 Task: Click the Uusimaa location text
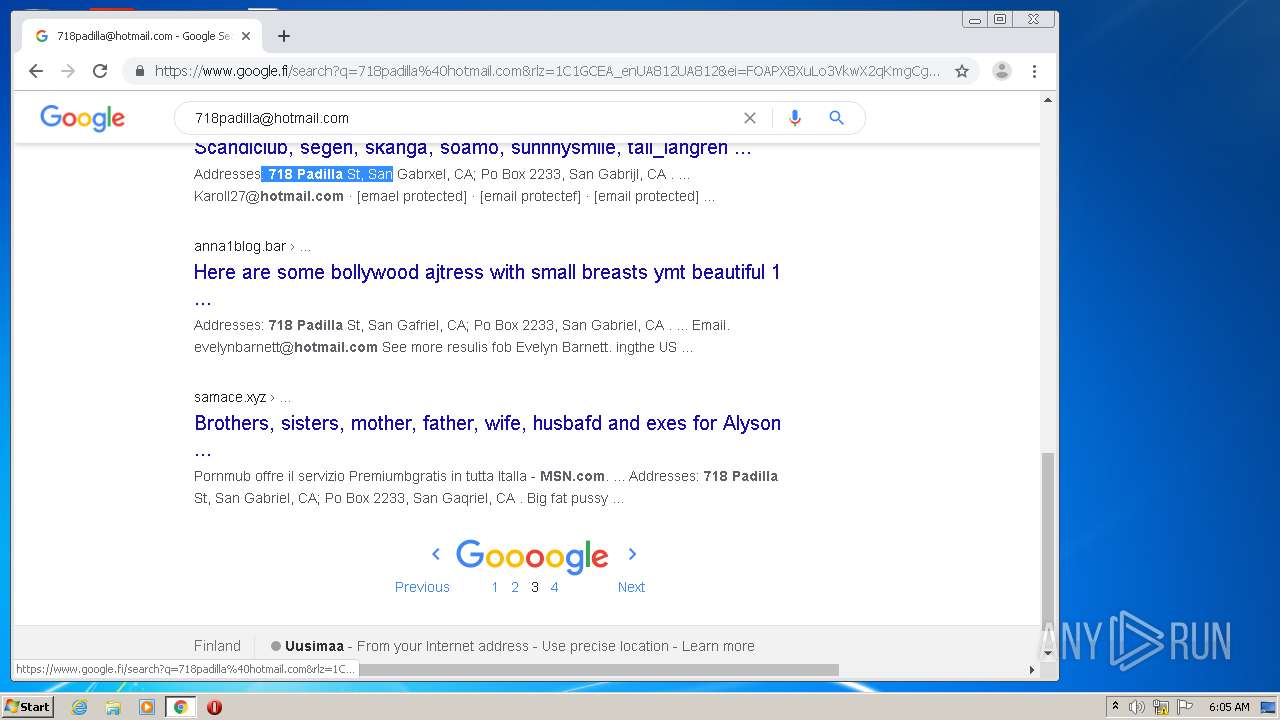315,646
